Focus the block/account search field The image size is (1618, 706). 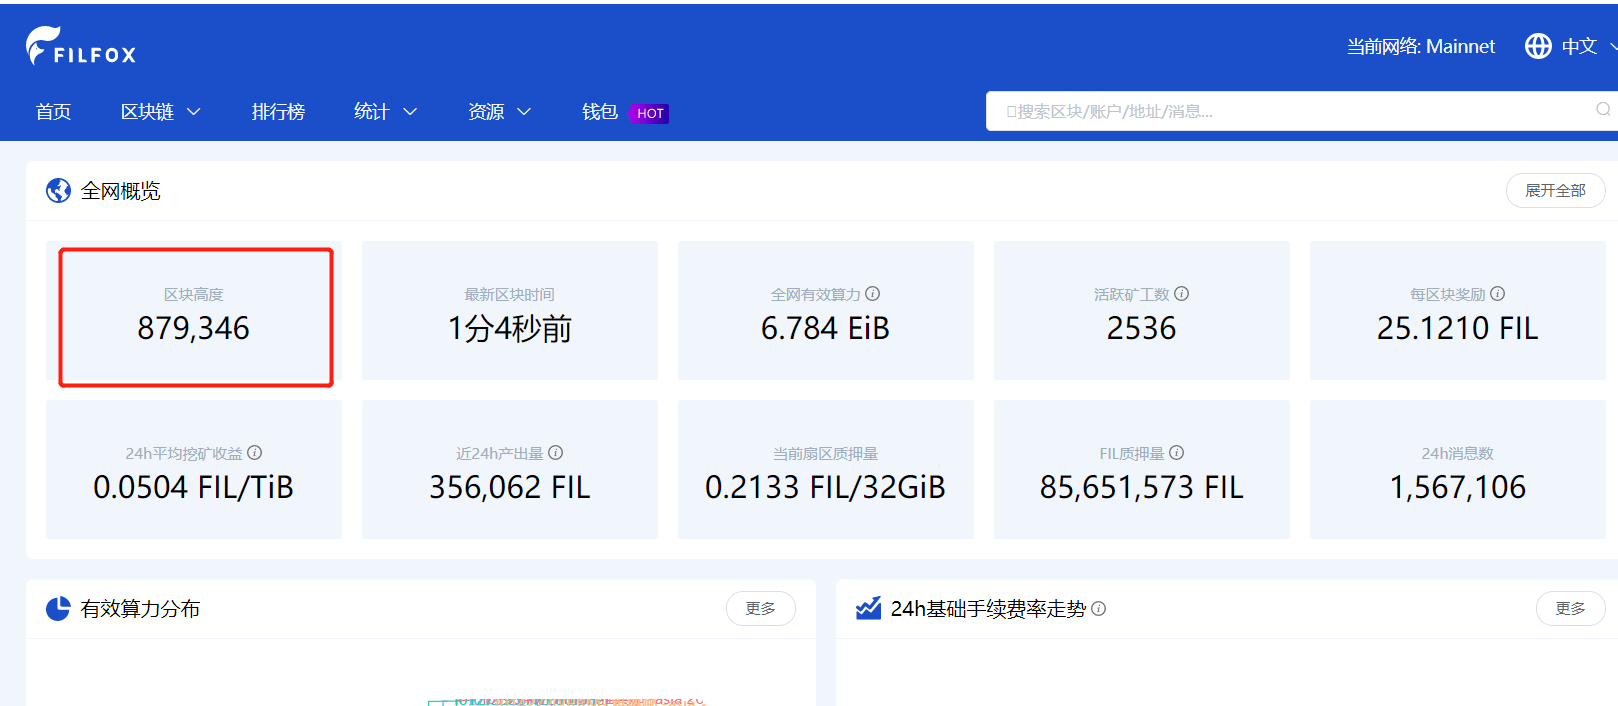(x=1290, y=111)
